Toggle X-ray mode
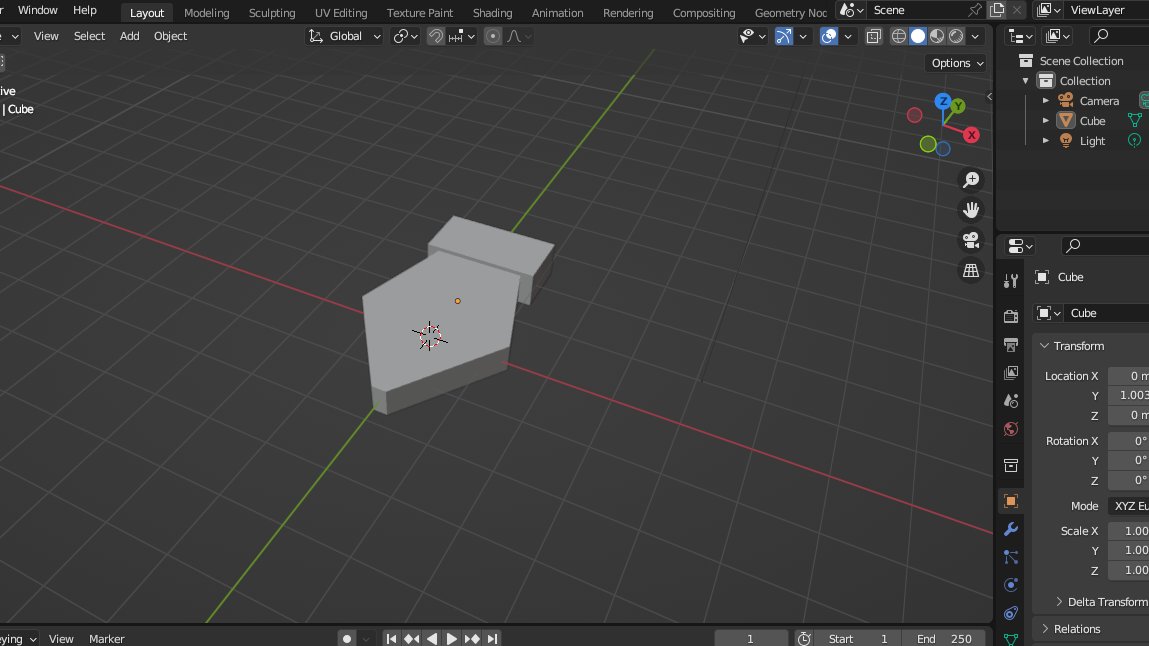Screen dimensions: 1149x646 click(873, 36)
